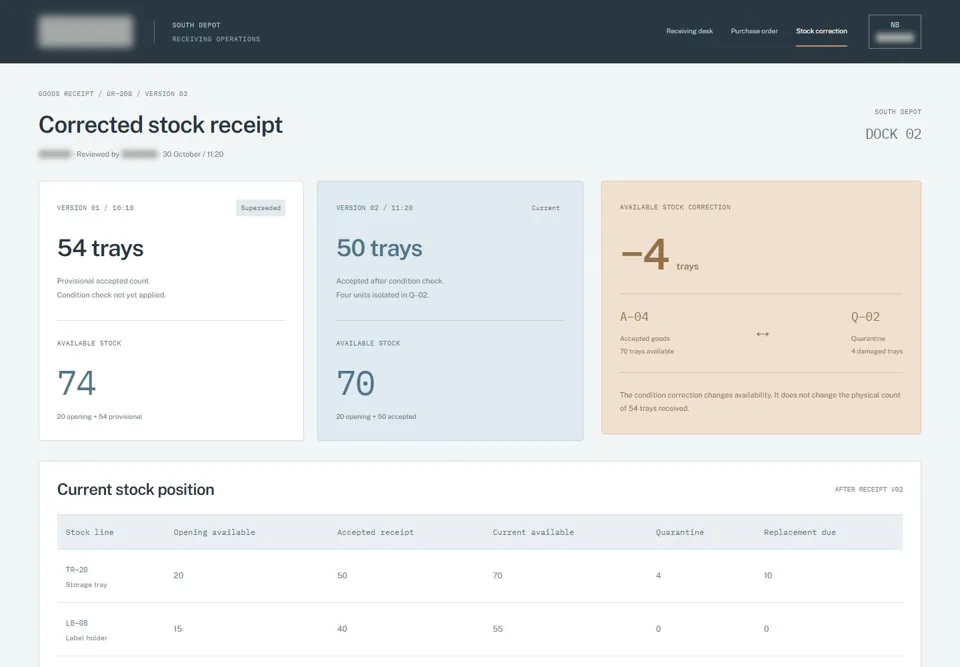Screen dimensions: 960x667
Task: Click Accepted receipt value 40 for LB-08
Action: tap(342, 629)
